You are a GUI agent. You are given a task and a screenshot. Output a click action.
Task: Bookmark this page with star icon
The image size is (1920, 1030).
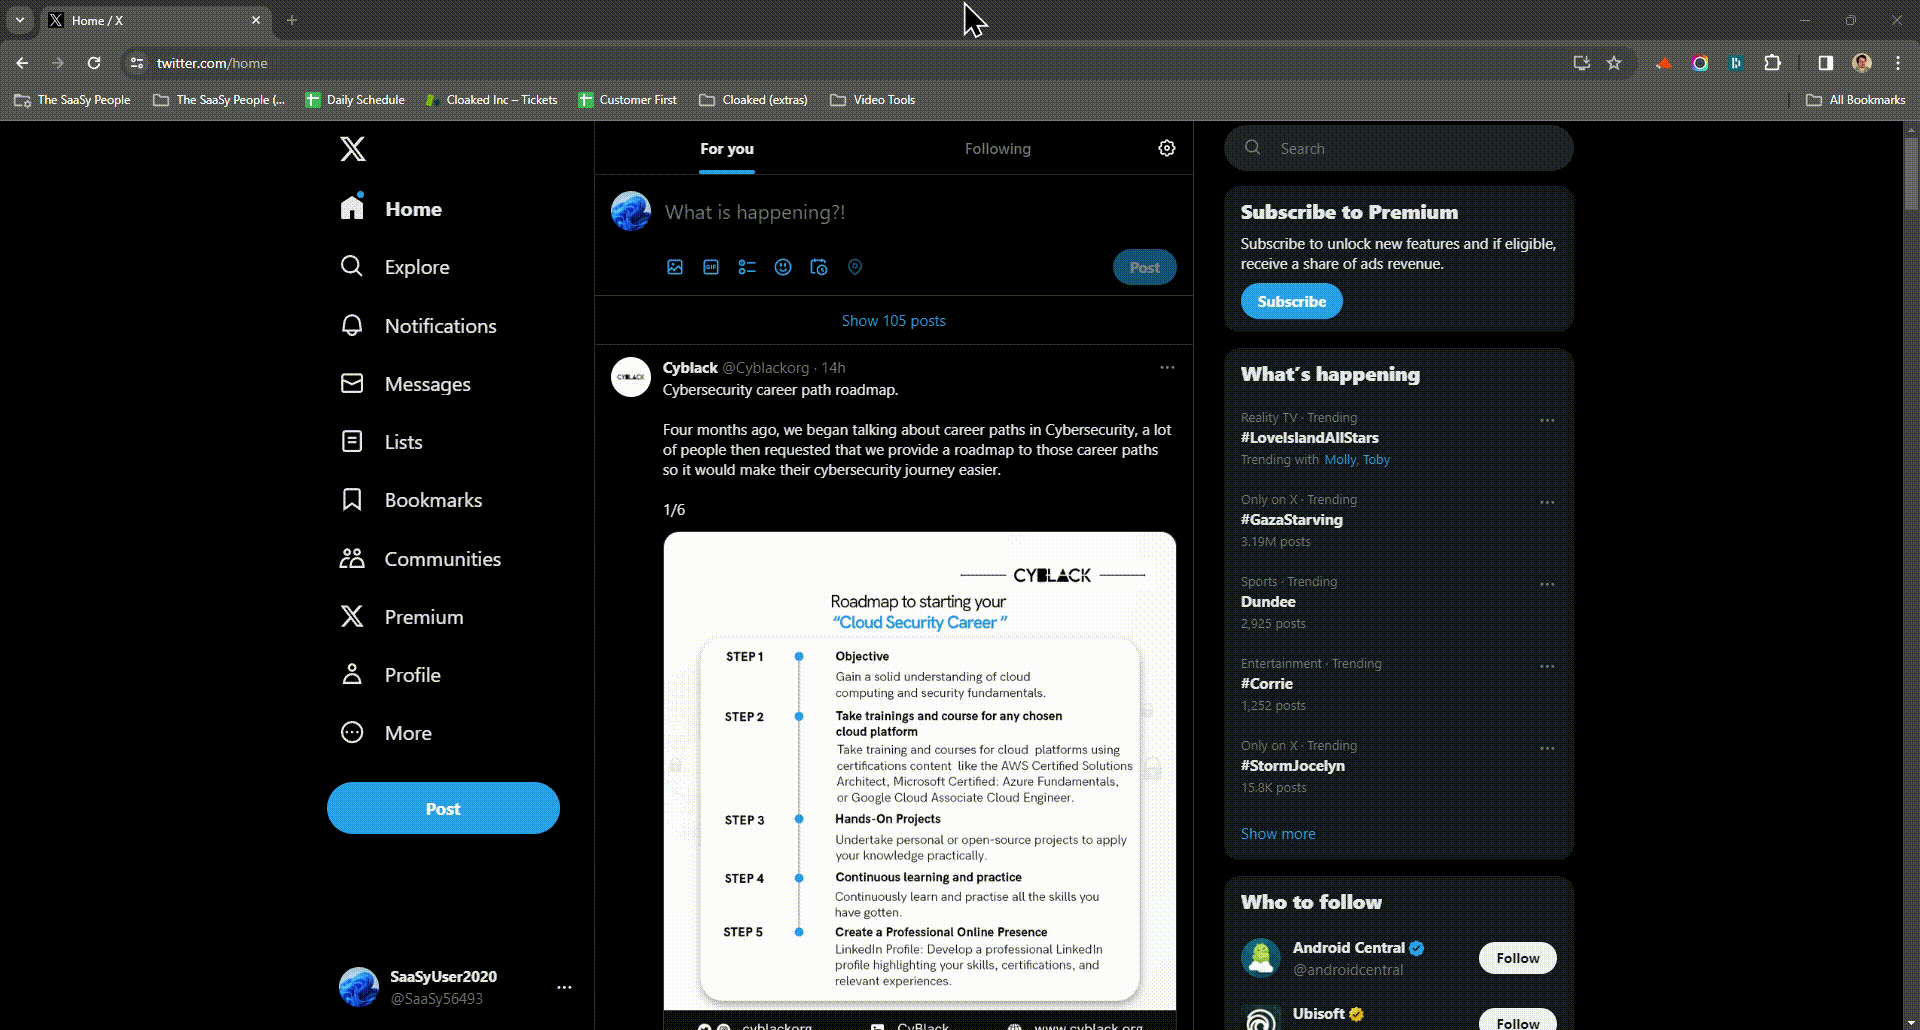click(1614, 63)
